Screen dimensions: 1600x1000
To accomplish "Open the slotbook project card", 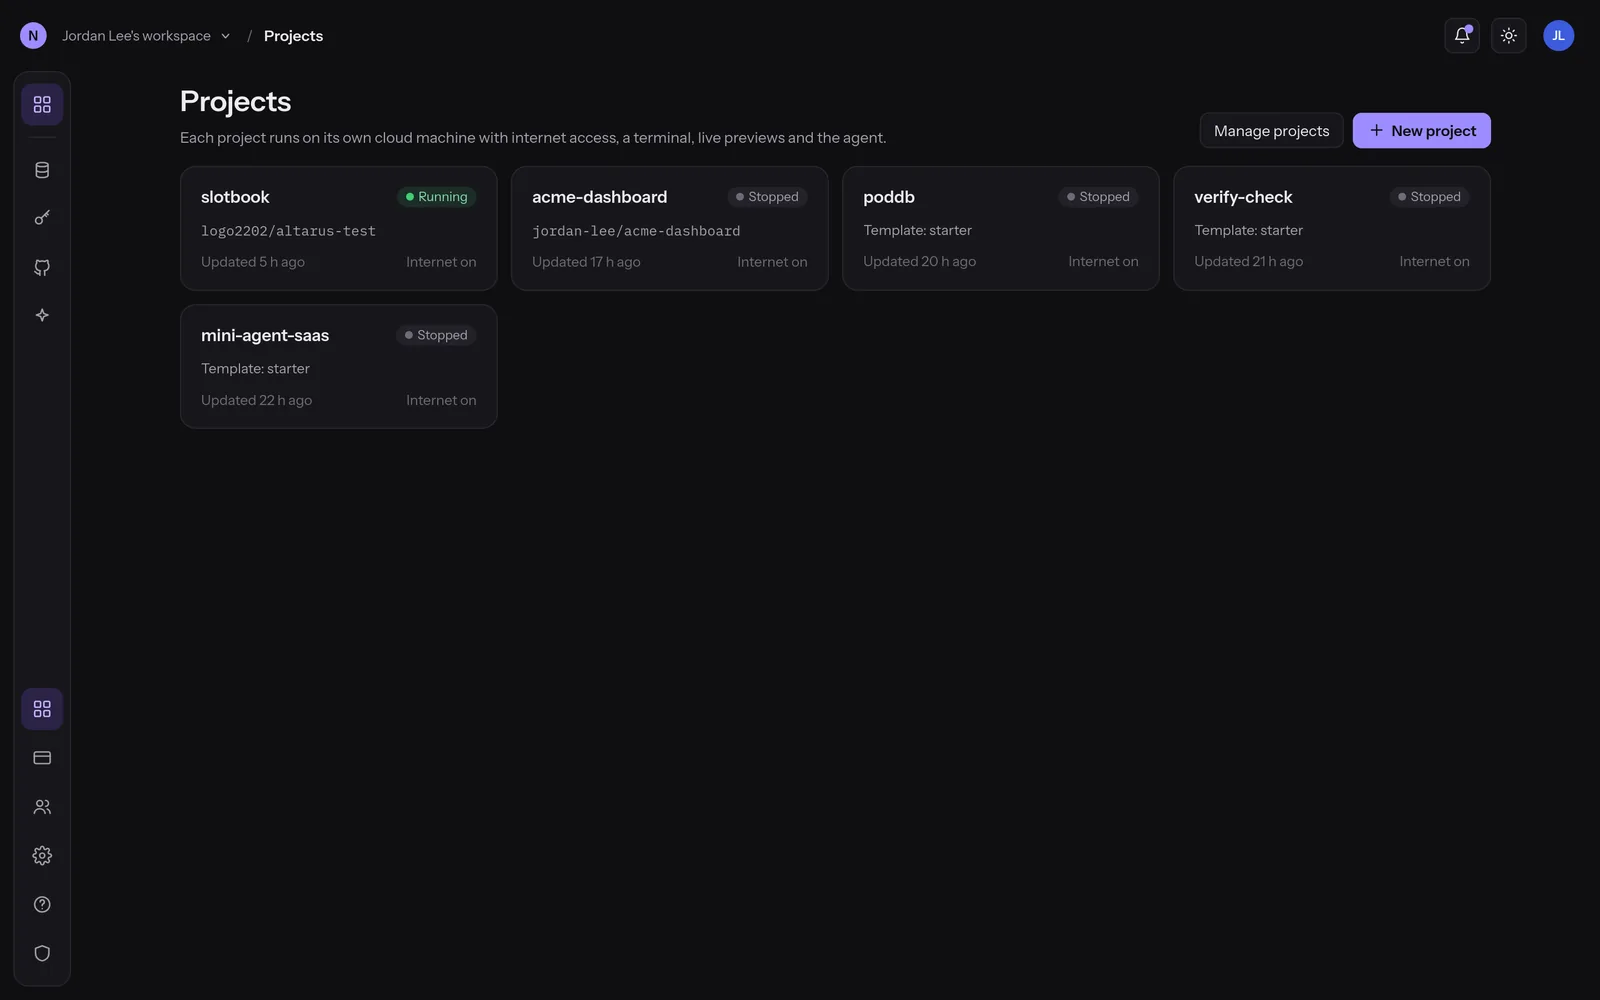I will click(339, 229).
